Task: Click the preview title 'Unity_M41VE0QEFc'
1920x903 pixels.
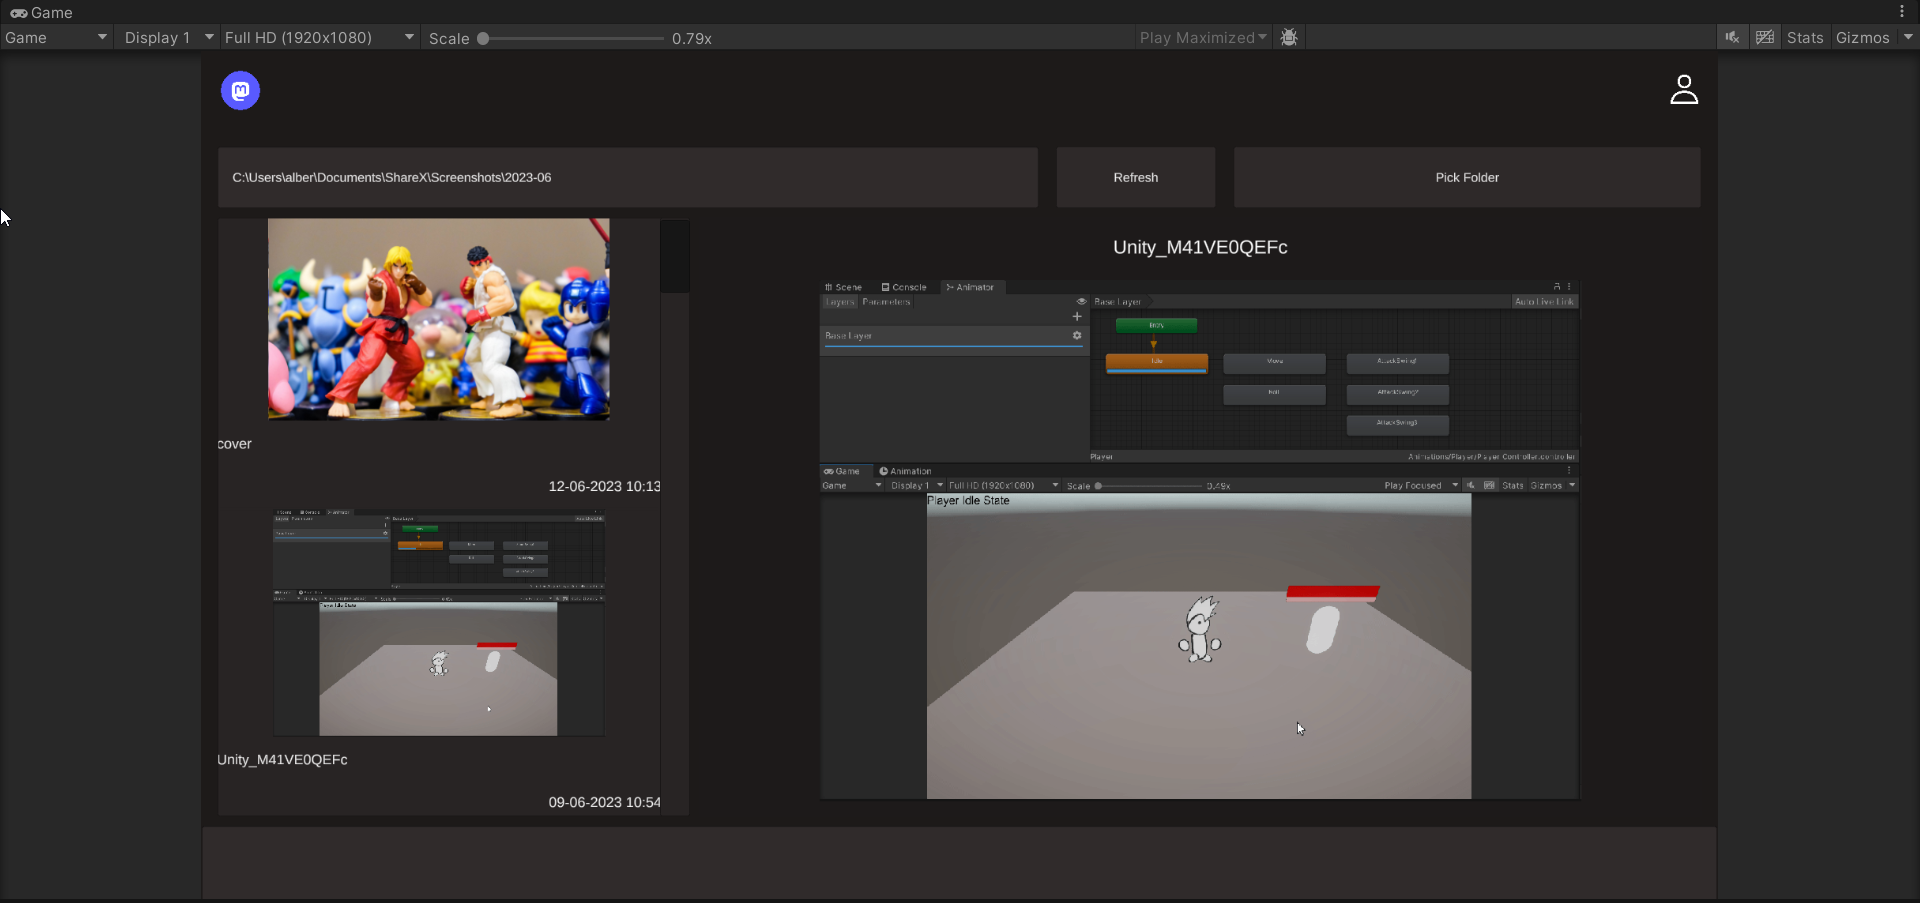Action: (1200, 247)
